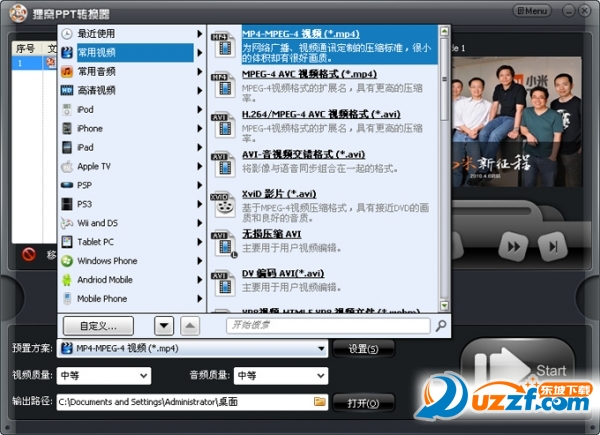Open the Menu button in title bar
This screenshot has height=435, width=600.
click(532, 11)
